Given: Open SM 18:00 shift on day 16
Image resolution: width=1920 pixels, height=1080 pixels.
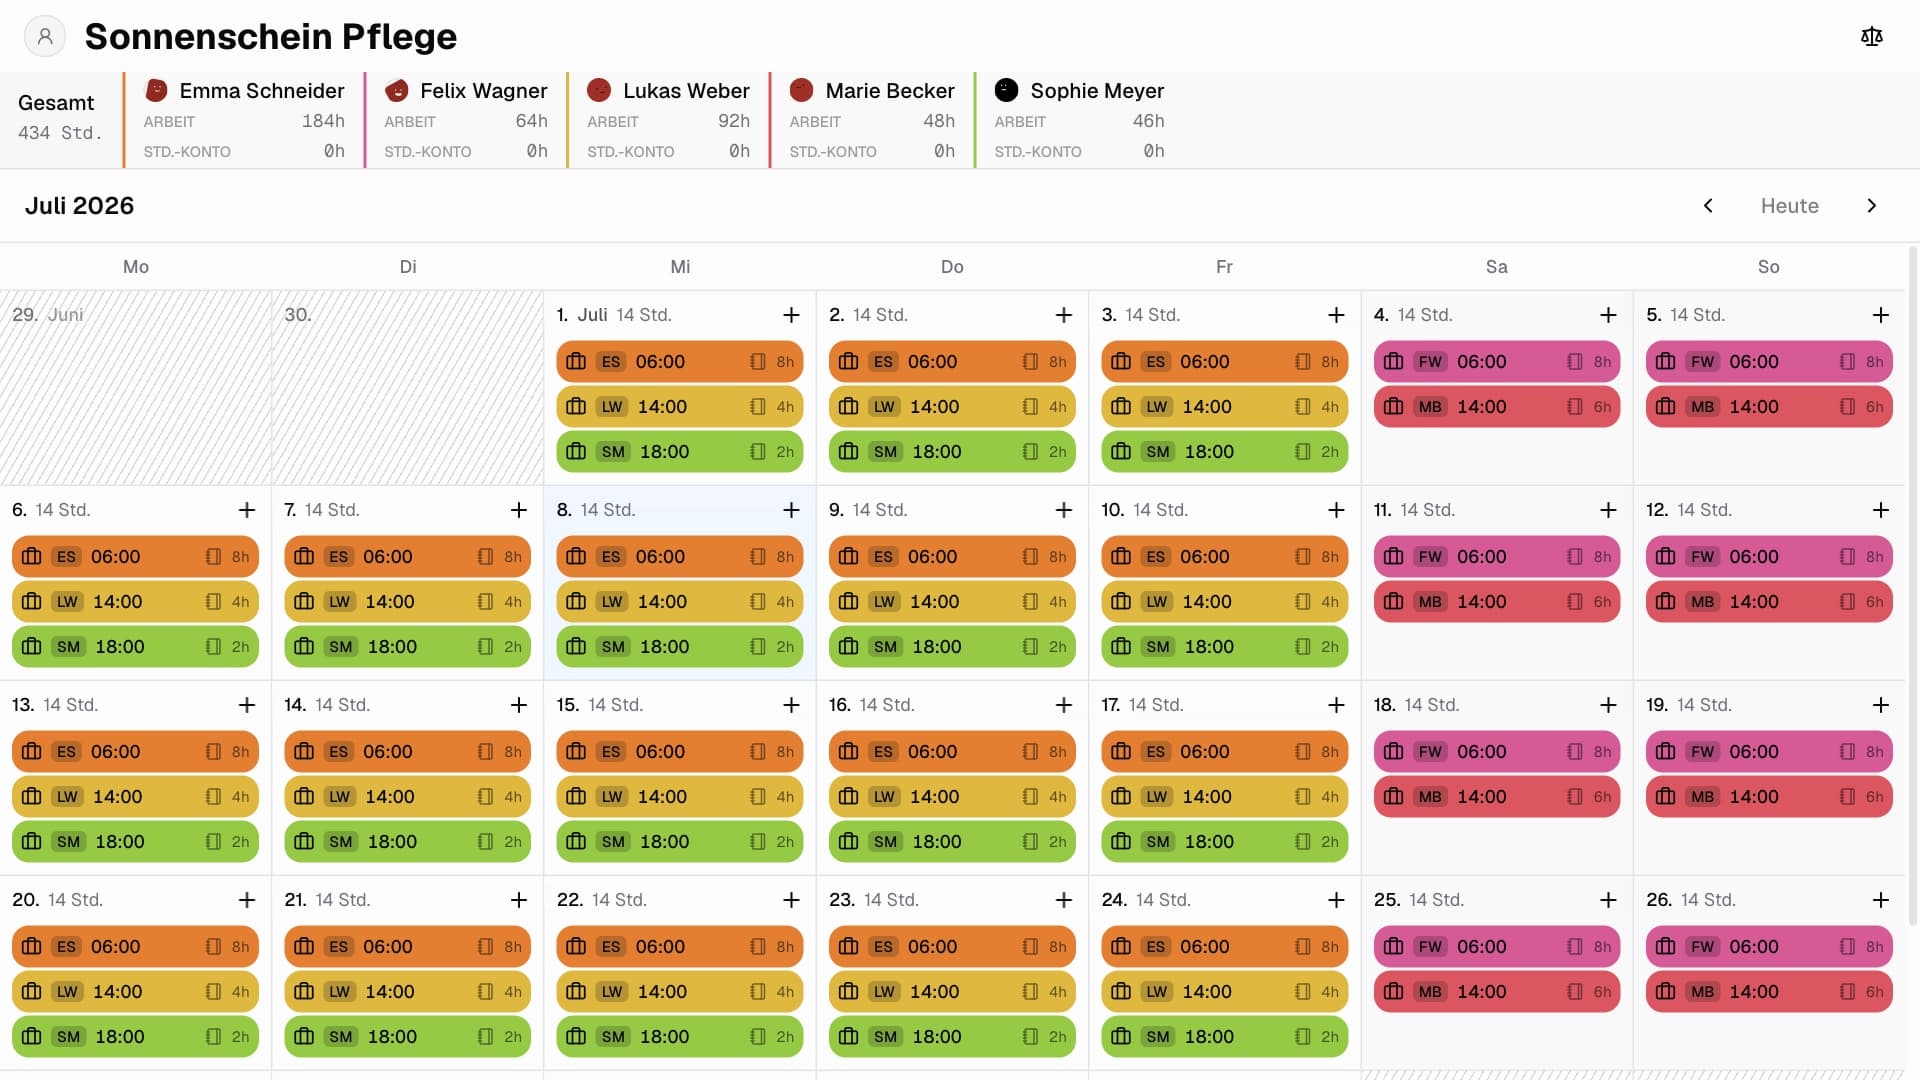Looking at the screenshot, I should pos(952,841).
